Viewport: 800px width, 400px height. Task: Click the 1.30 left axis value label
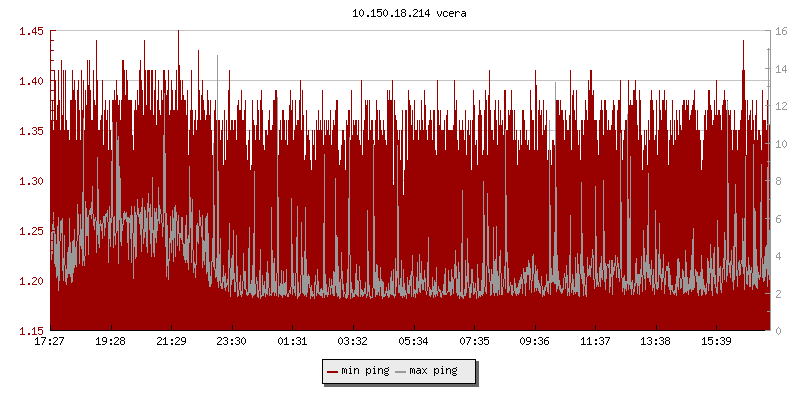click(x=31, y=181)
